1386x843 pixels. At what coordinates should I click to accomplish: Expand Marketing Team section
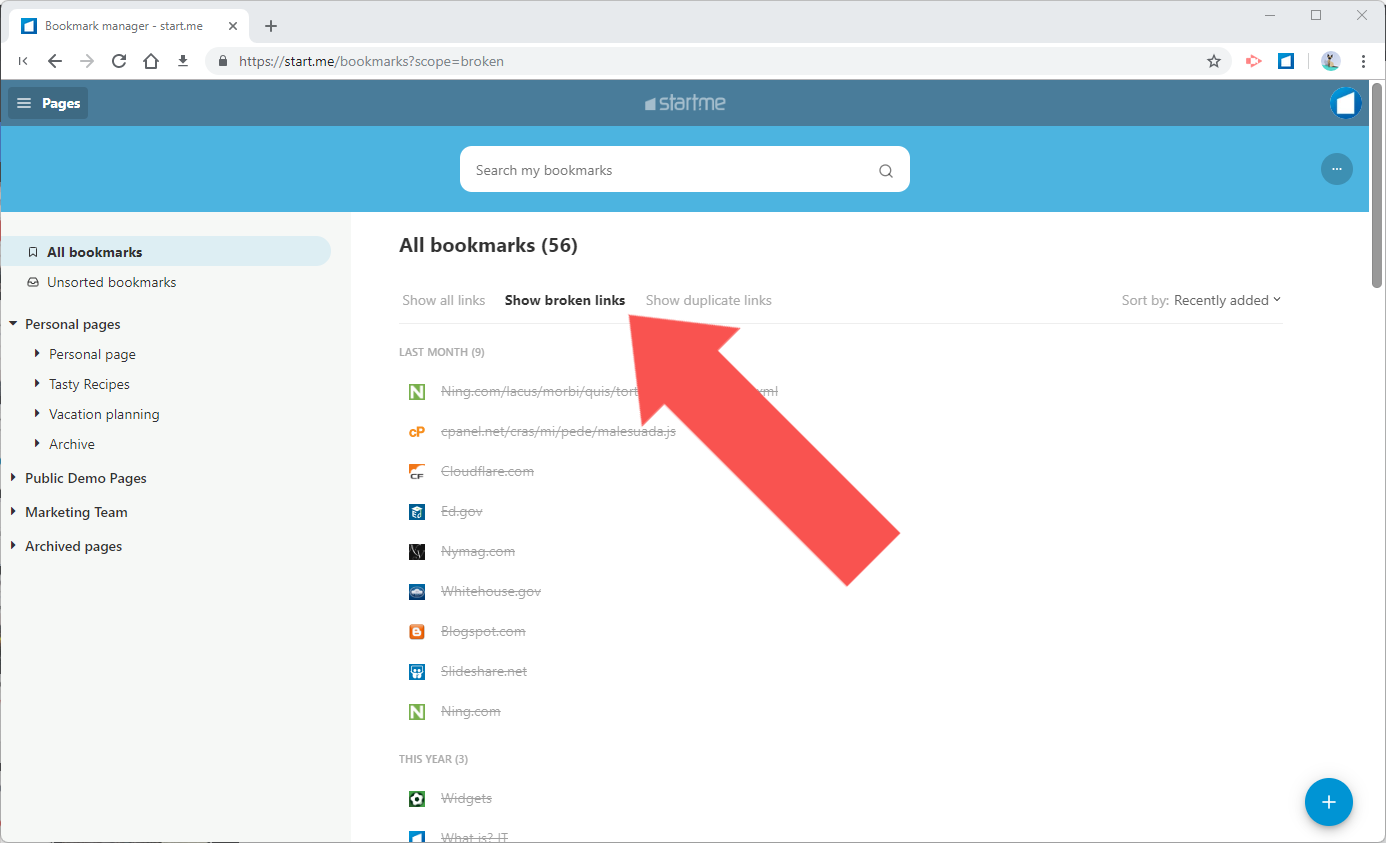point(13,512)
